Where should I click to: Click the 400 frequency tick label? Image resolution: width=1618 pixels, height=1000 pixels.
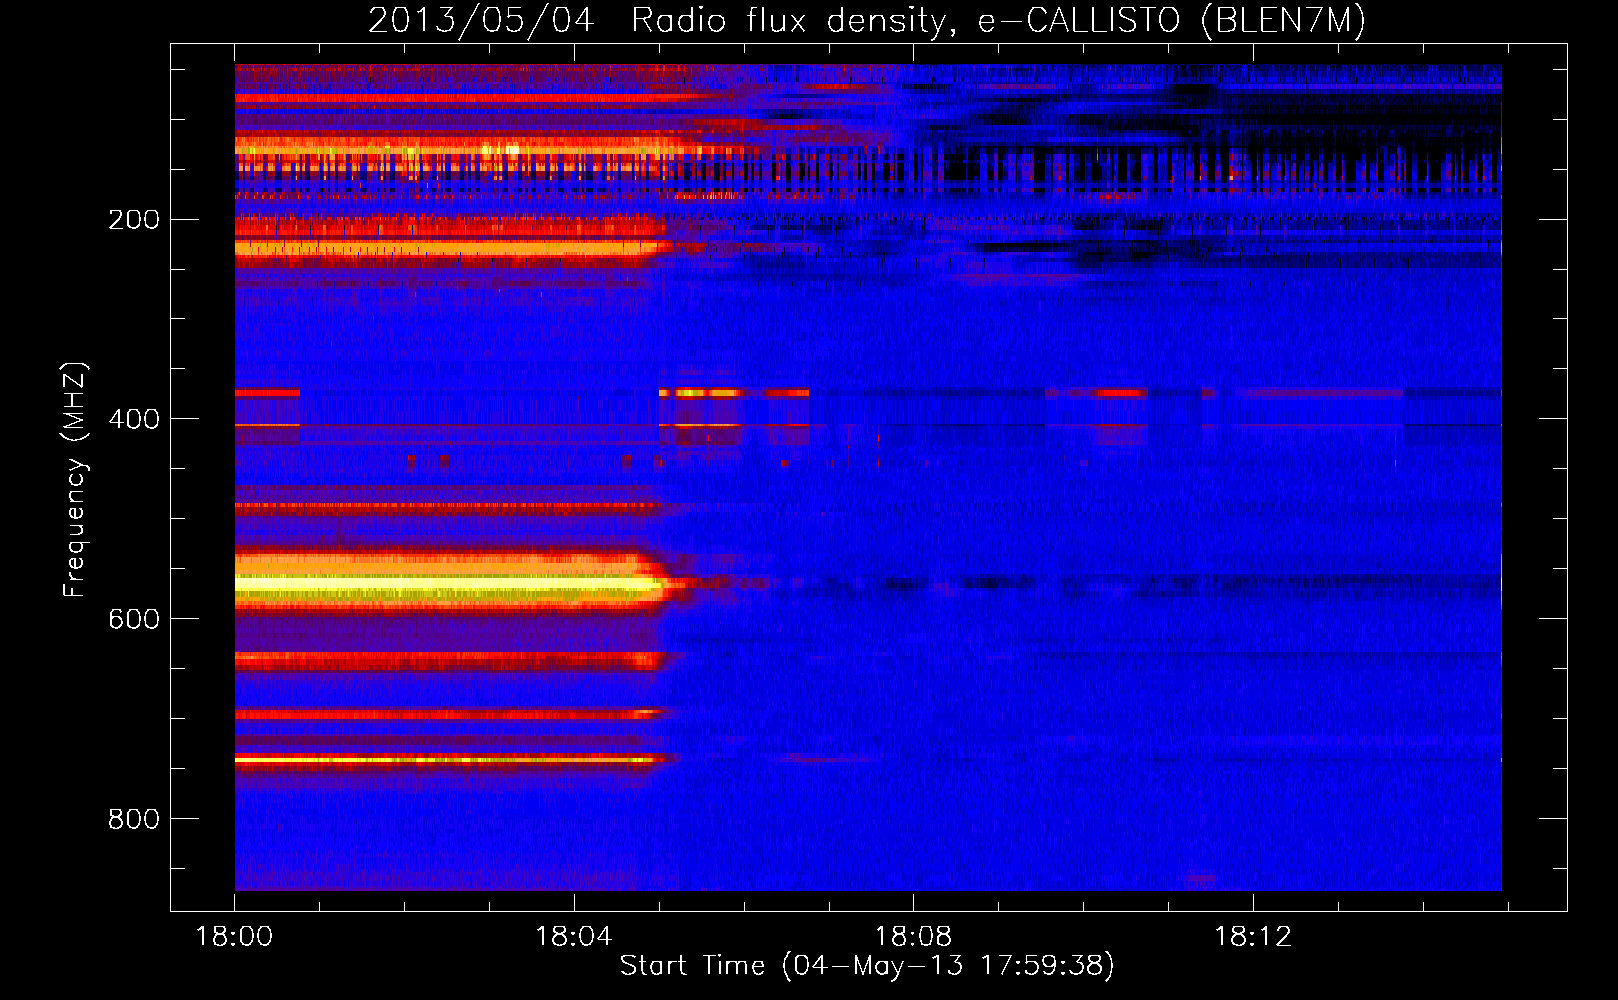coord(134,419)
